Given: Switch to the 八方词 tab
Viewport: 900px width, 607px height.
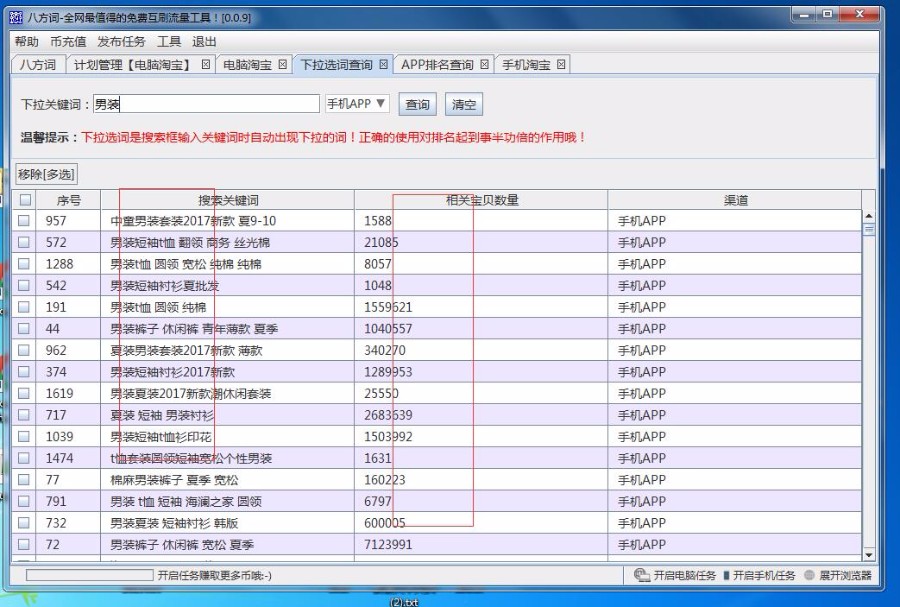Looking at the screenshot, I should pyautogui.click(x=38, y=65).
